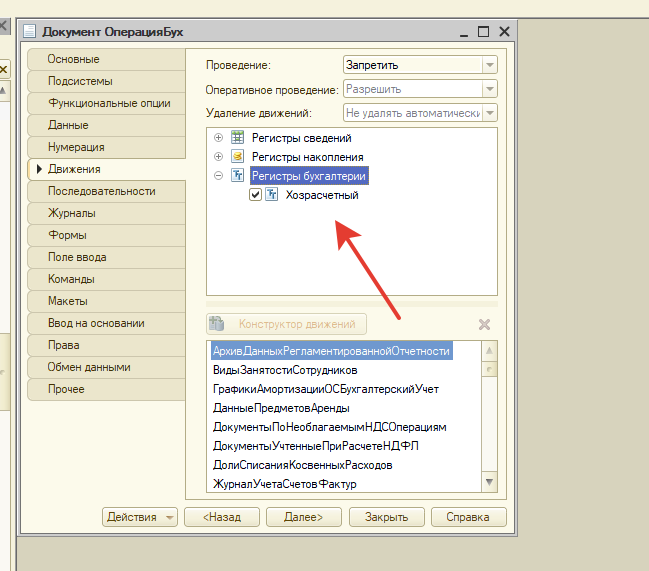Click the document icon in the title bar
The height and width of the screenshot is (571, 649).
click(x=29, y=31)
